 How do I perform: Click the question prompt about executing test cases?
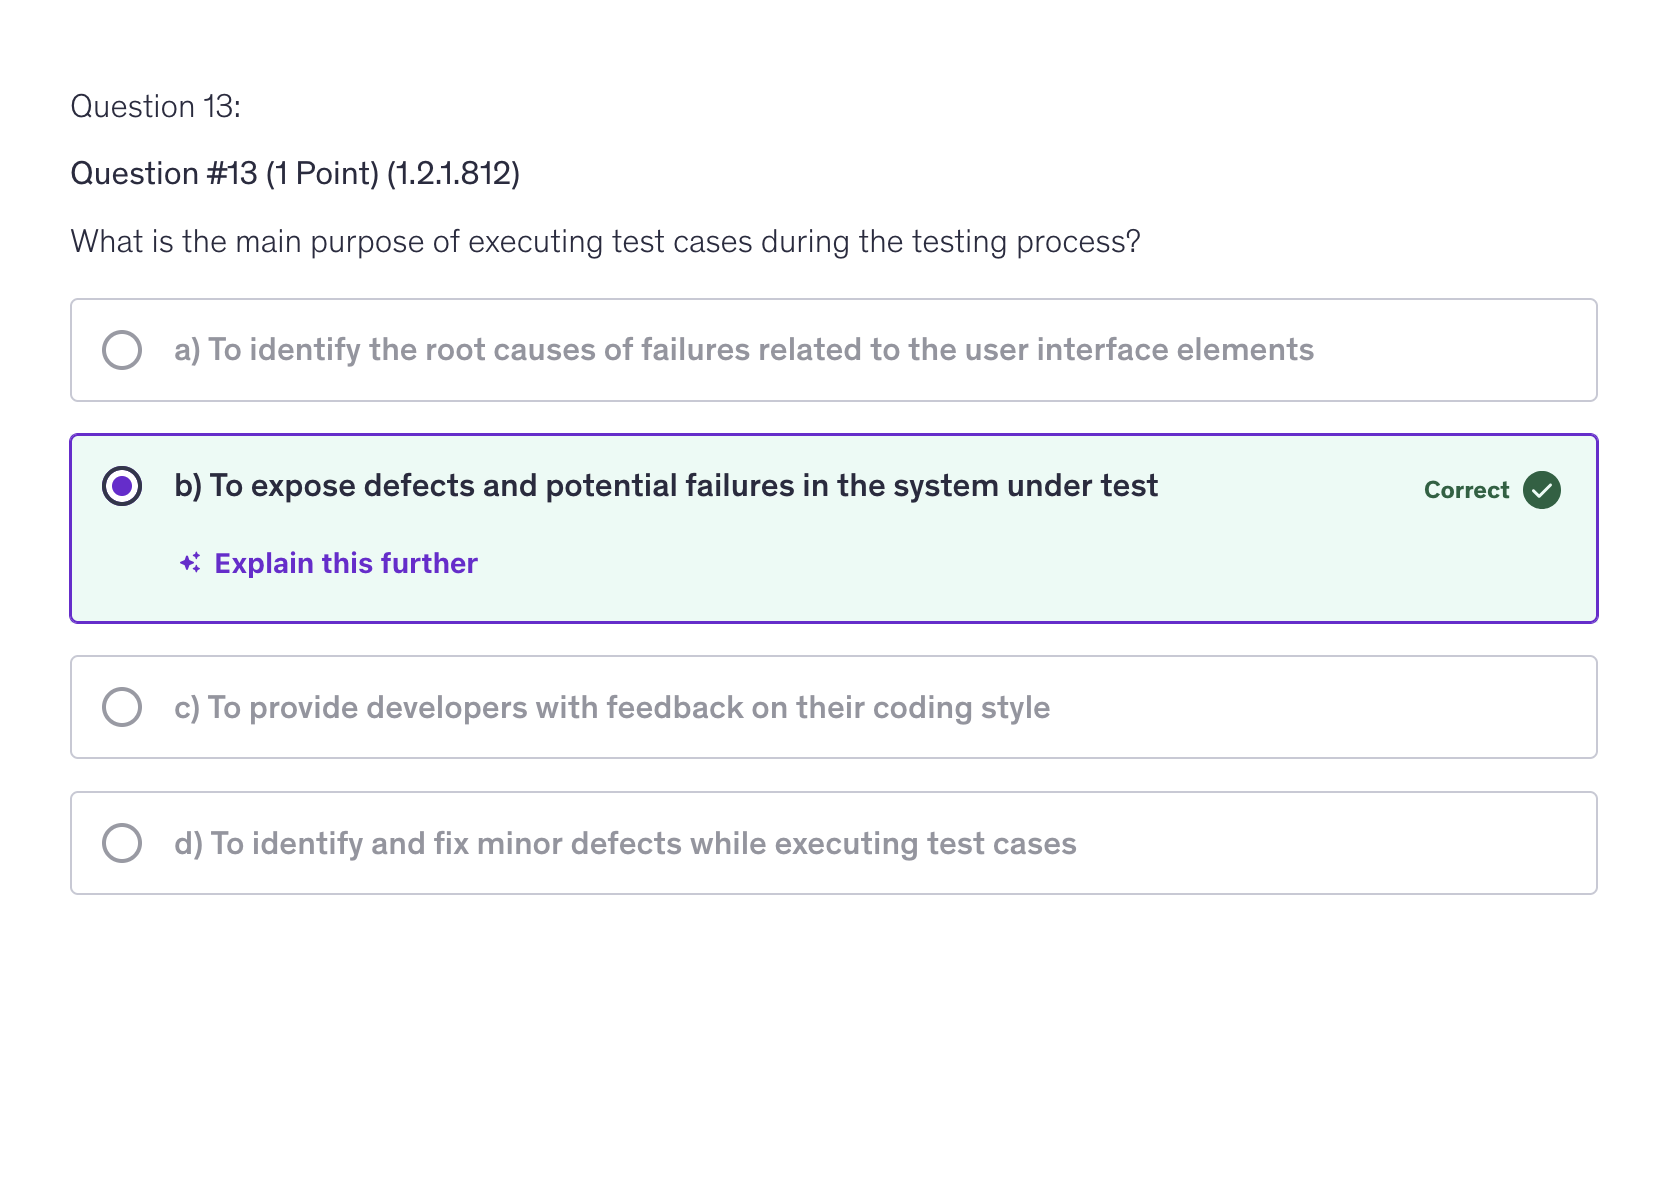click(605, 242)
